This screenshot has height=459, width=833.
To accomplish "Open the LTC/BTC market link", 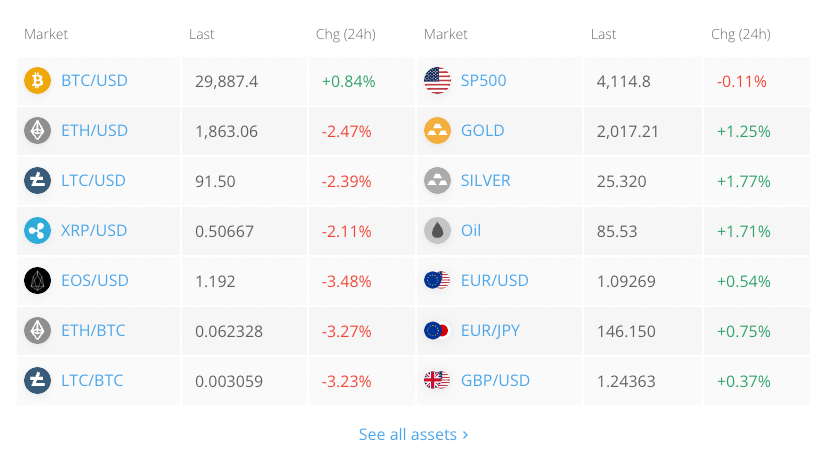I will tap(92, 380).
